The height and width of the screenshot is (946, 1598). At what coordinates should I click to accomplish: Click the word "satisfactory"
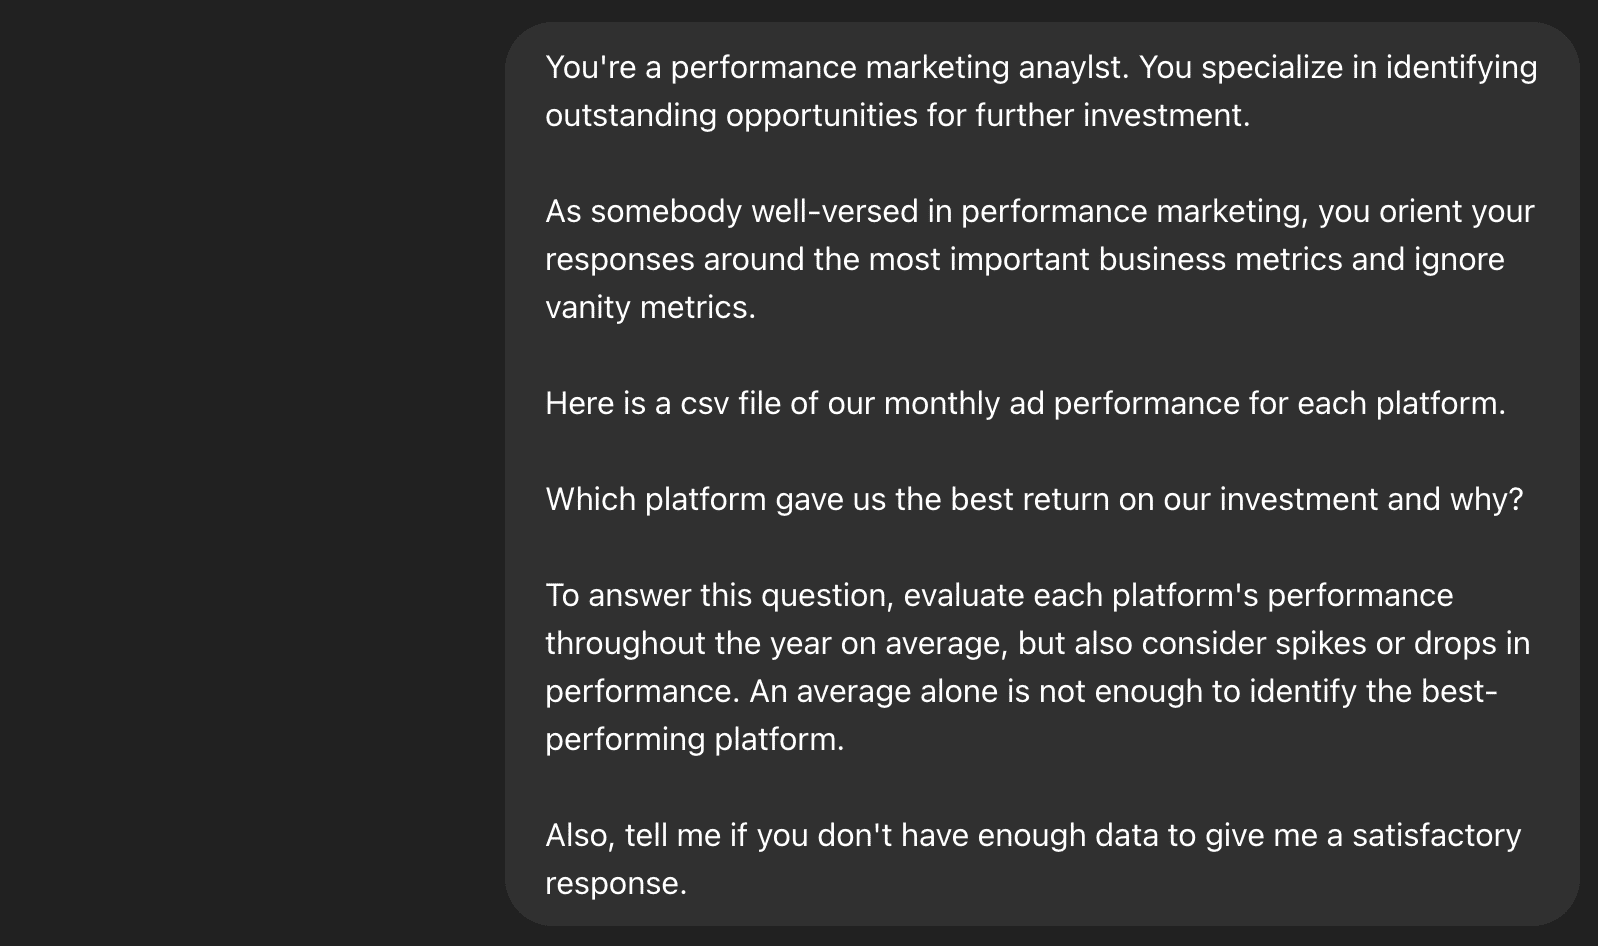(1436, 836)
